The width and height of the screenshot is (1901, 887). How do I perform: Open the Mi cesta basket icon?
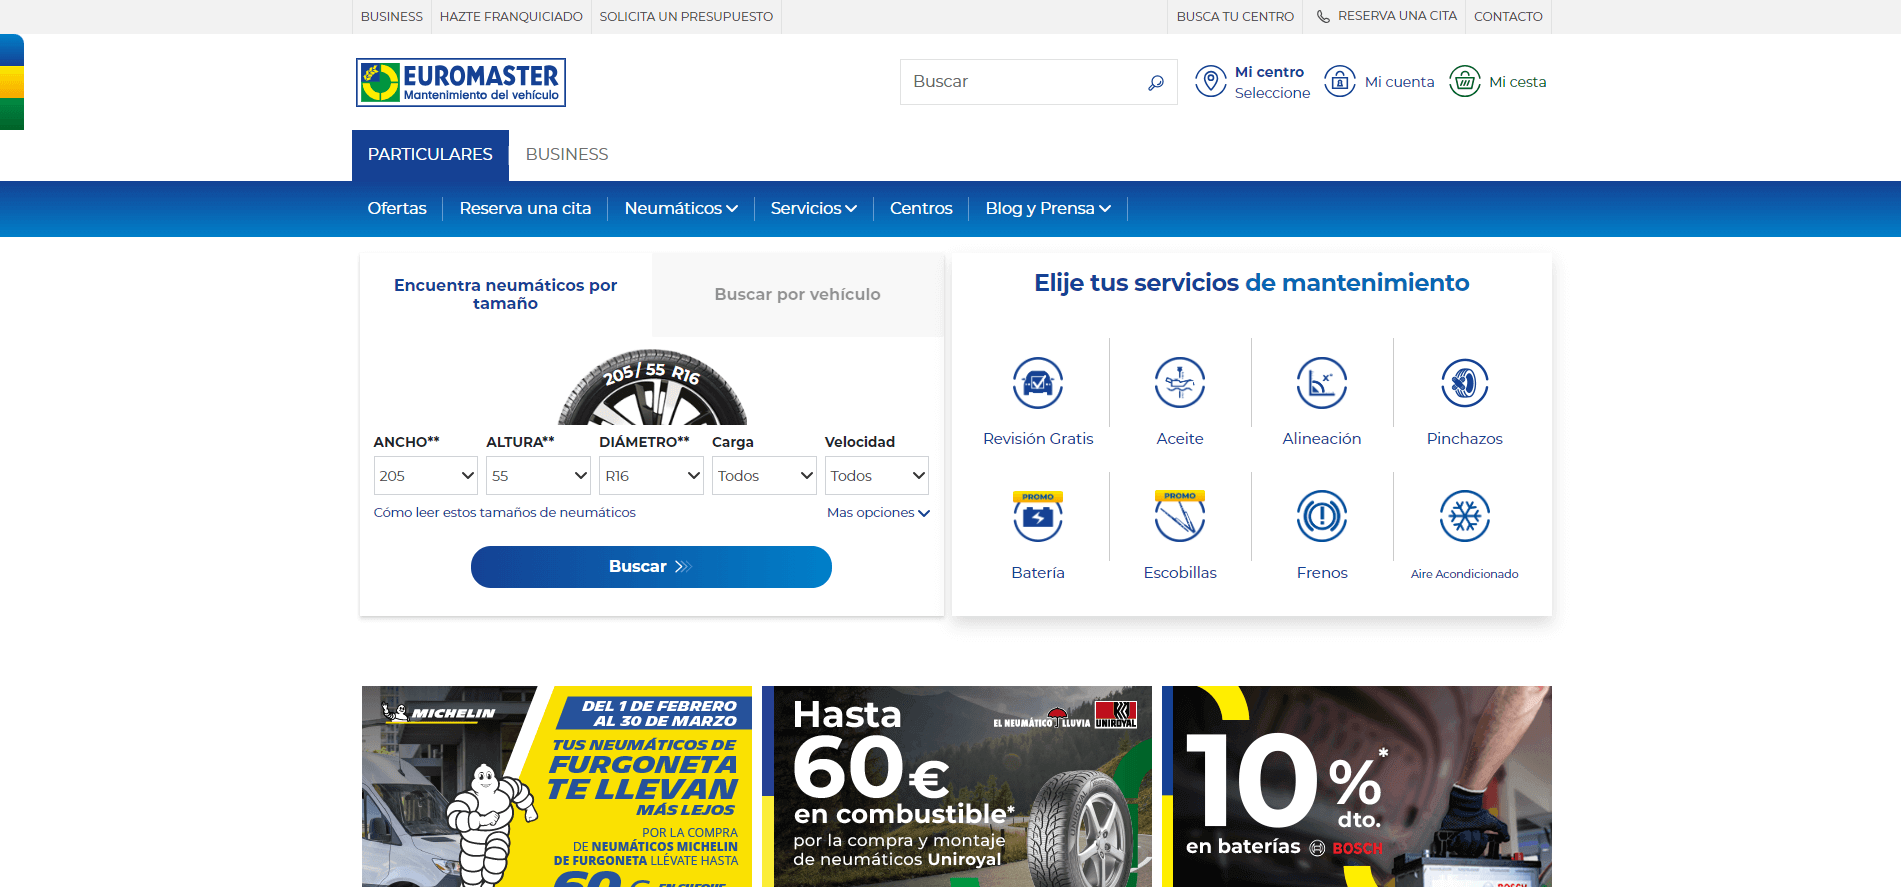(x=1465, y=81)
